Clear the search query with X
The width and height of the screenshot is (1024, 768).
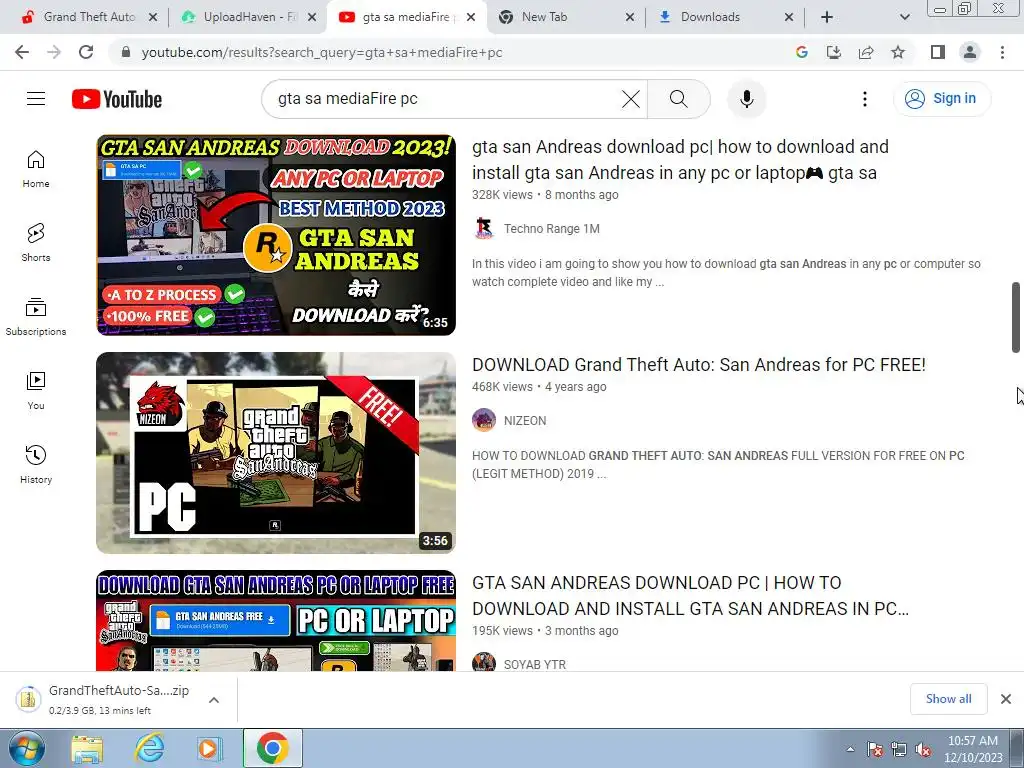[630, 99]
